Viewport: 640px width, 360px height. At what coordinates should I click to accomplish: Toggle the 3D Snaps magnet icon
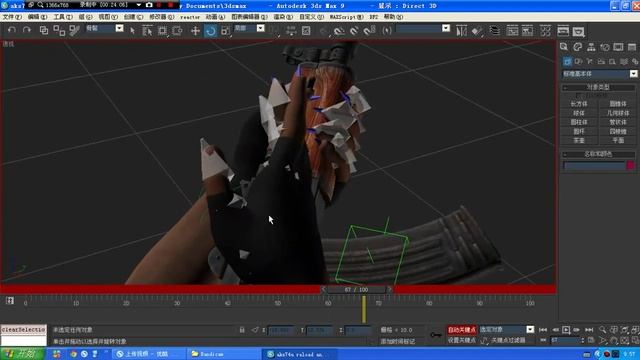point(324,31)
